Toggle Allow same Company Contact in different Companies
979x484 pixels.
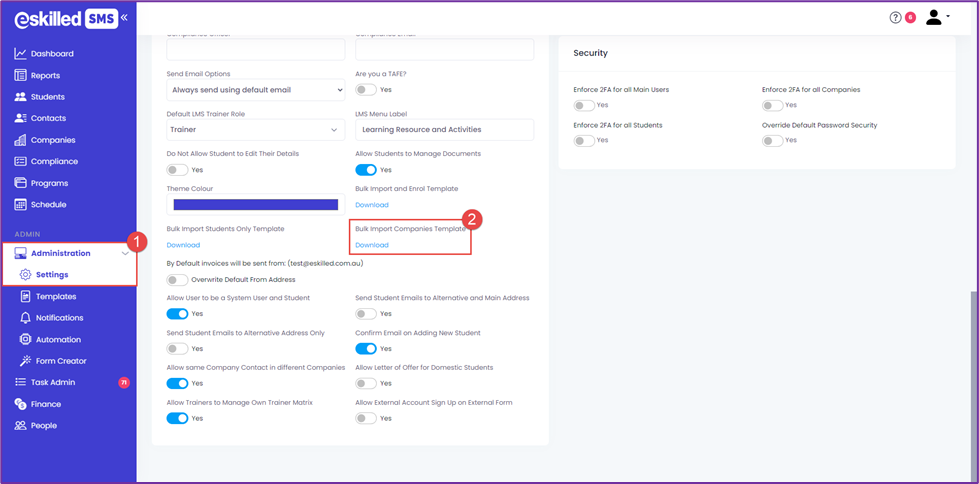click(177, 383)
